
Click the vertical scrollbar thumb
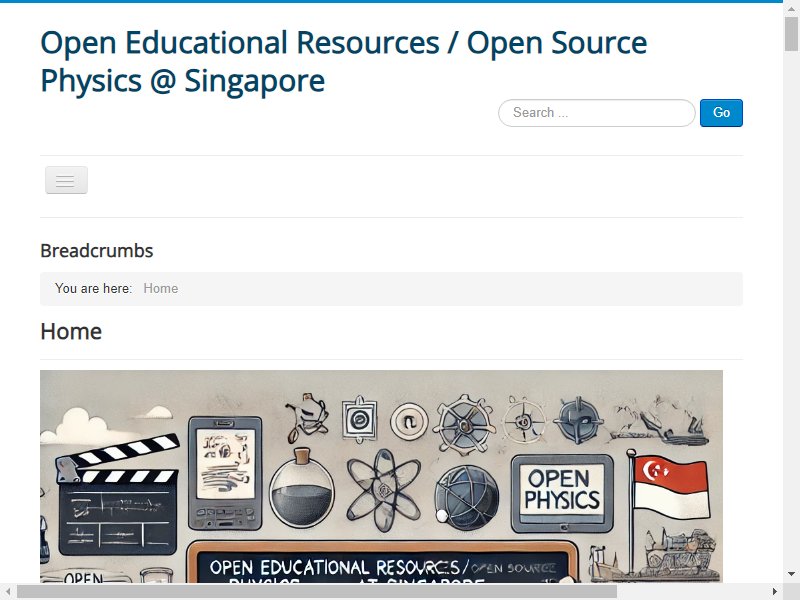pyautogui.click(x=791, y=34)
